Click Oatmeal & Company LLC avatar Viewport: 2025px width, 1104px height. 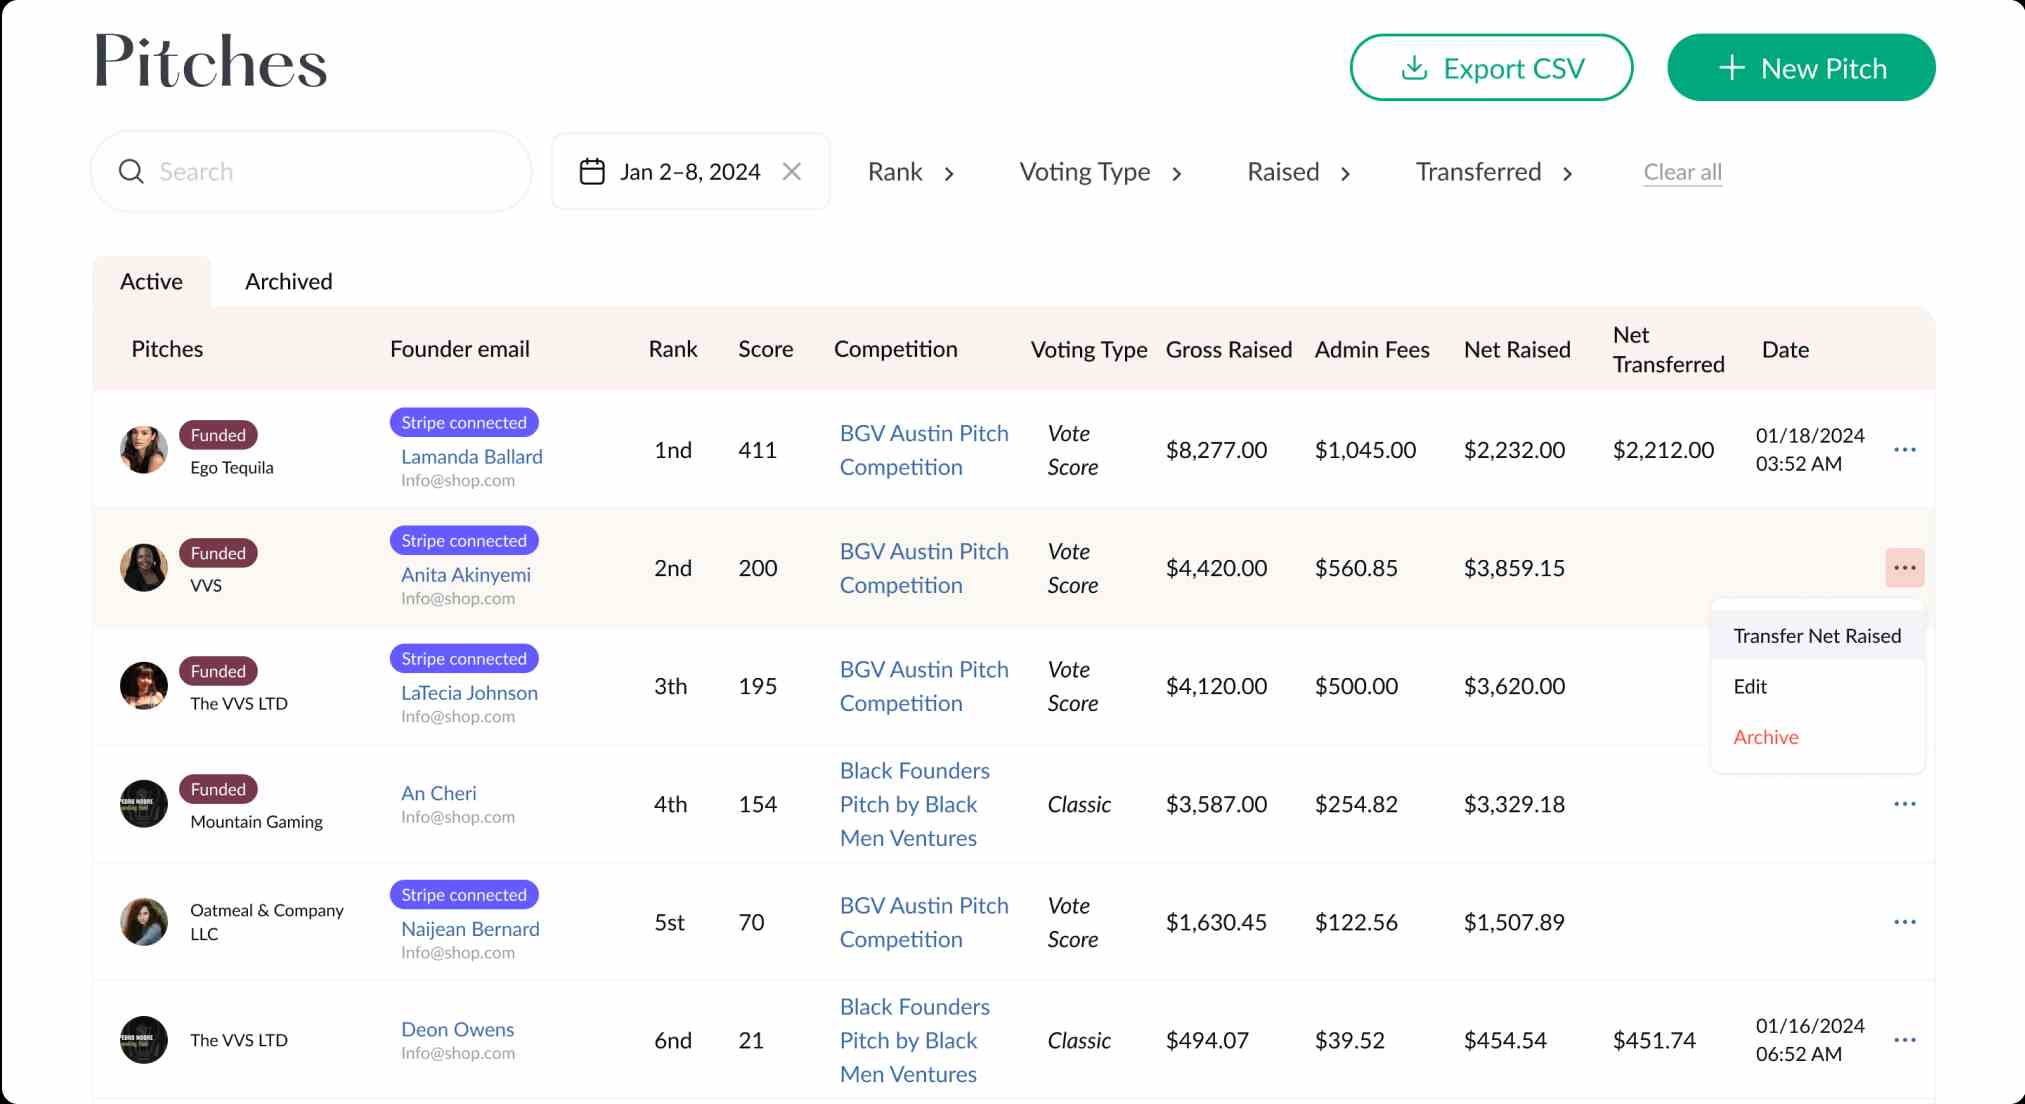click(144, 922)
